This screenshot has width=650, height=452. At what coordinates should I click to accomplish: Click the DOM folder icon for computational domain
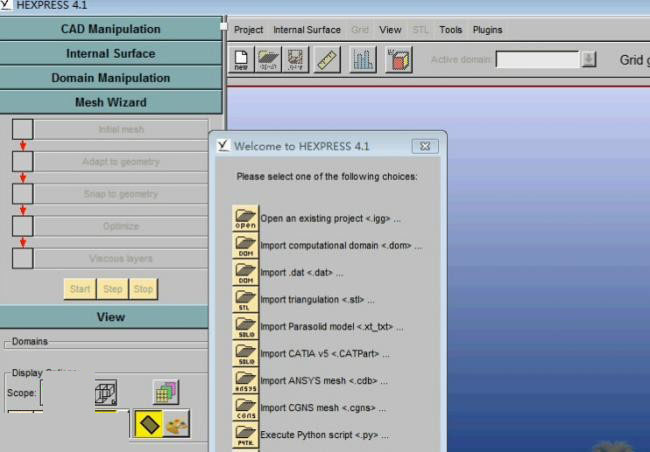245,245
